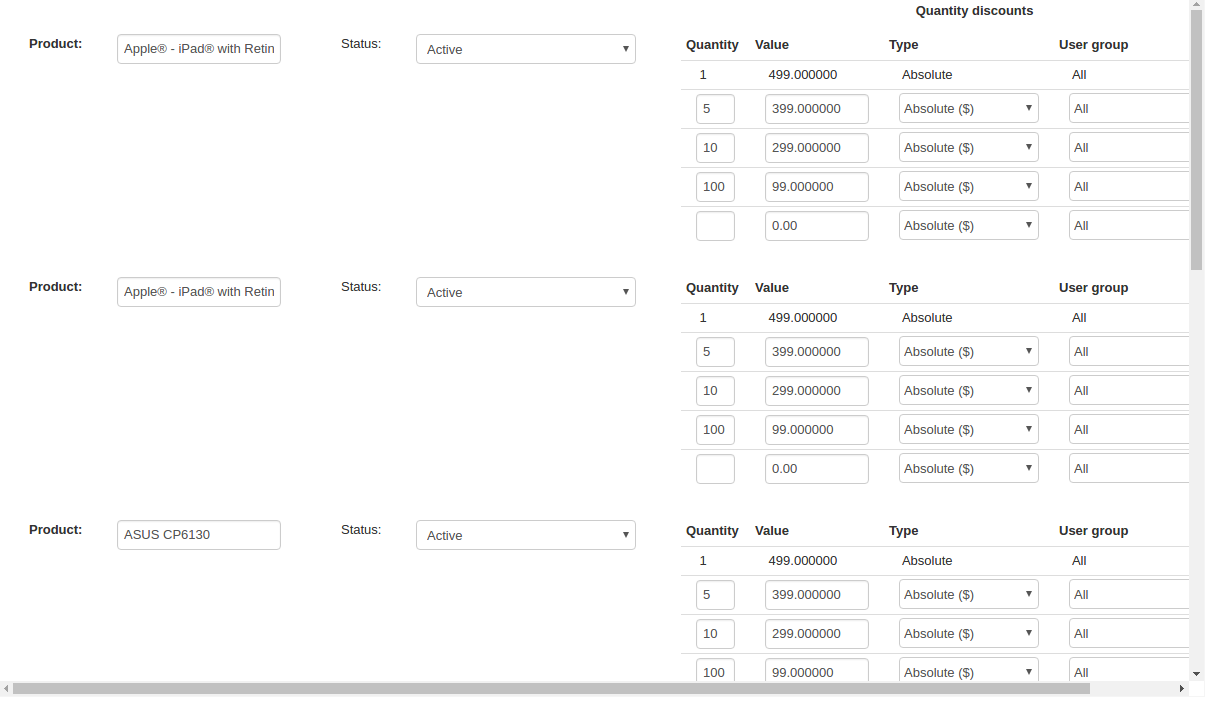The width and height of the screenshot is (1213, 712).
Task: Click User group All field beside ASUS block's 399.000000
Action: (x=1129, y=594)
